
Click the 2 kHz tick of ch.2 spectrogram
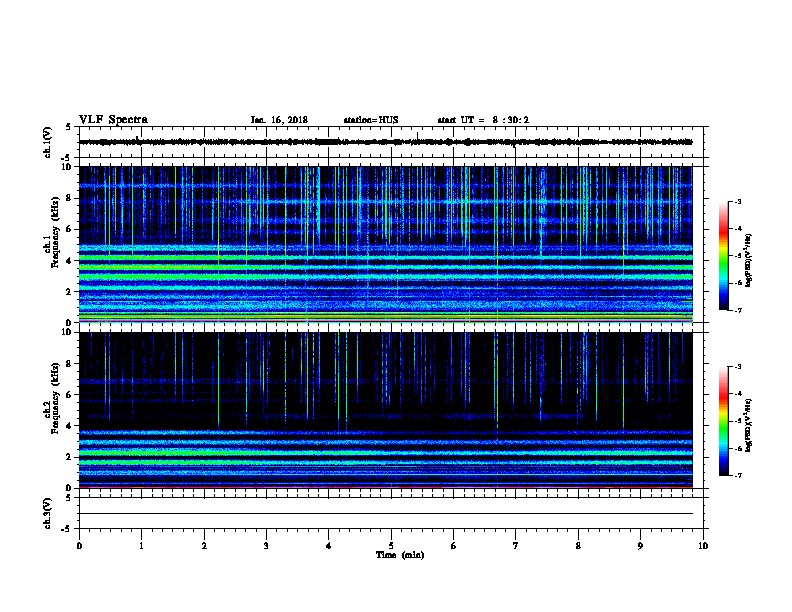click(69, 457)
